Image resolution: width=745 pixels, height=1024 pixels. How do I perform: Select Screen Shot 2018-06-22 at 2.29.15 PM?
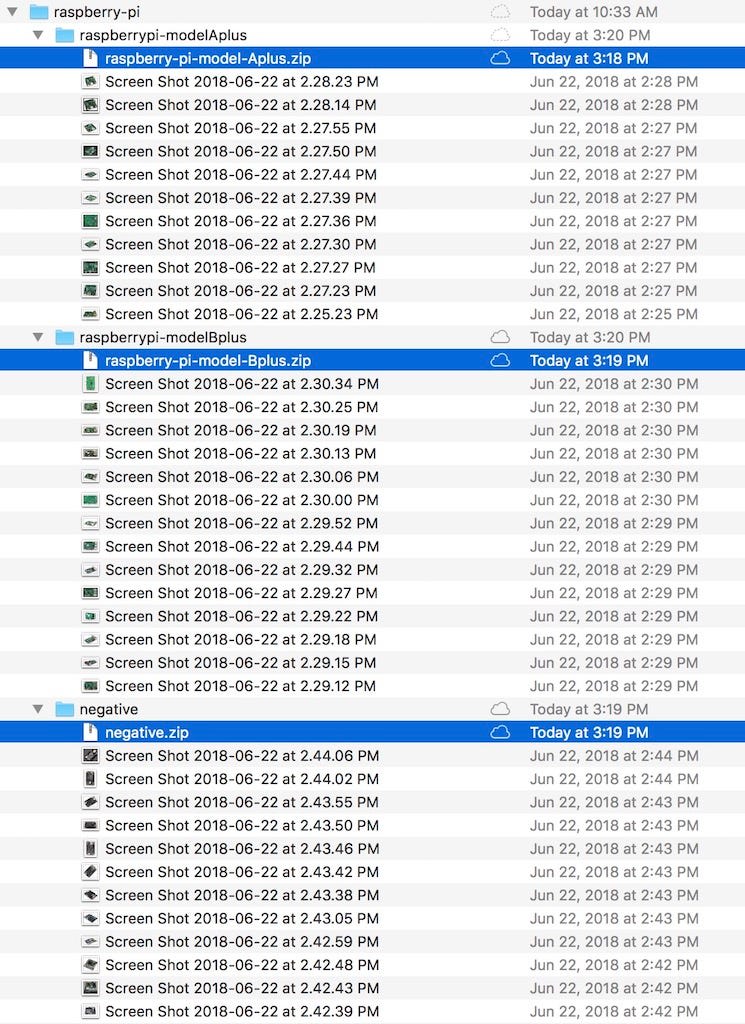(x=241, y=663)
